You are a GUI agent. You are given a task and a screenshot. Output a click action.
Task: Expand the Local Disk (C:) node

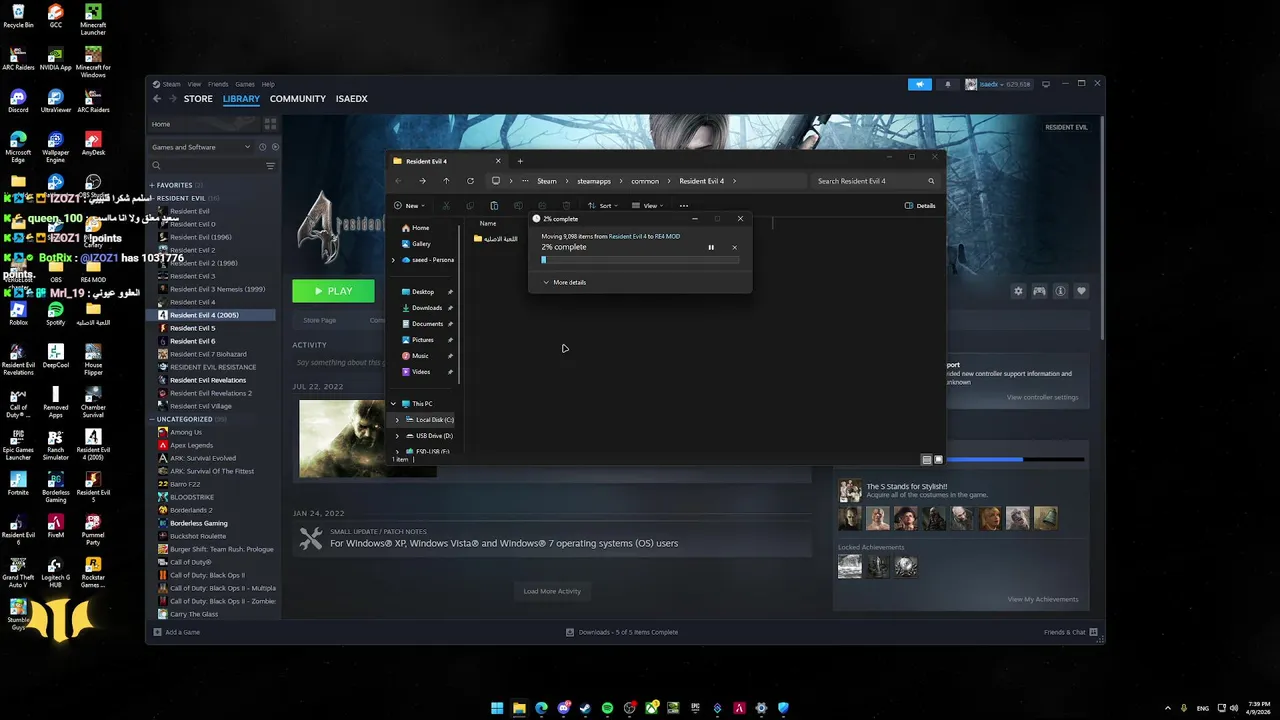(397, 420)
